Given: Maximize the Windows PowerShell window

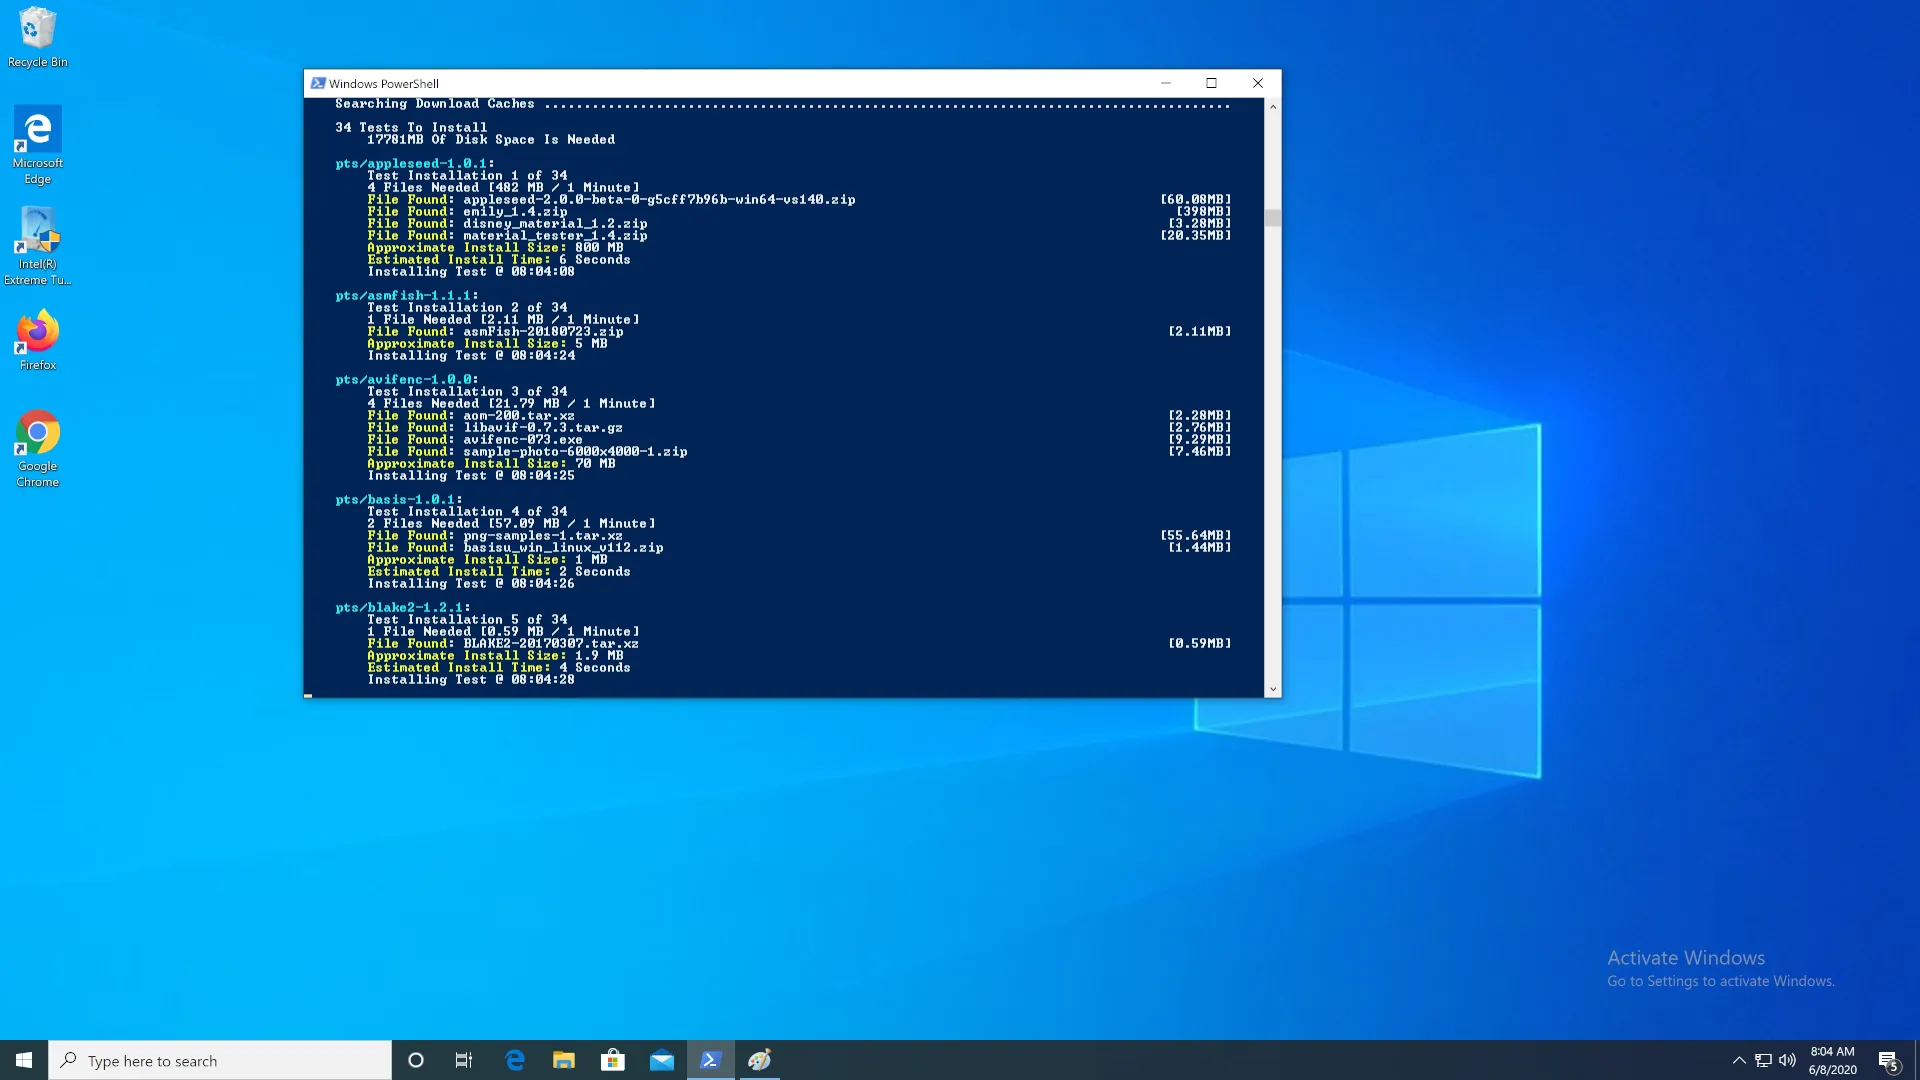Looking at the screenshot, I should pyautogui.click(x=1211, y=83).
